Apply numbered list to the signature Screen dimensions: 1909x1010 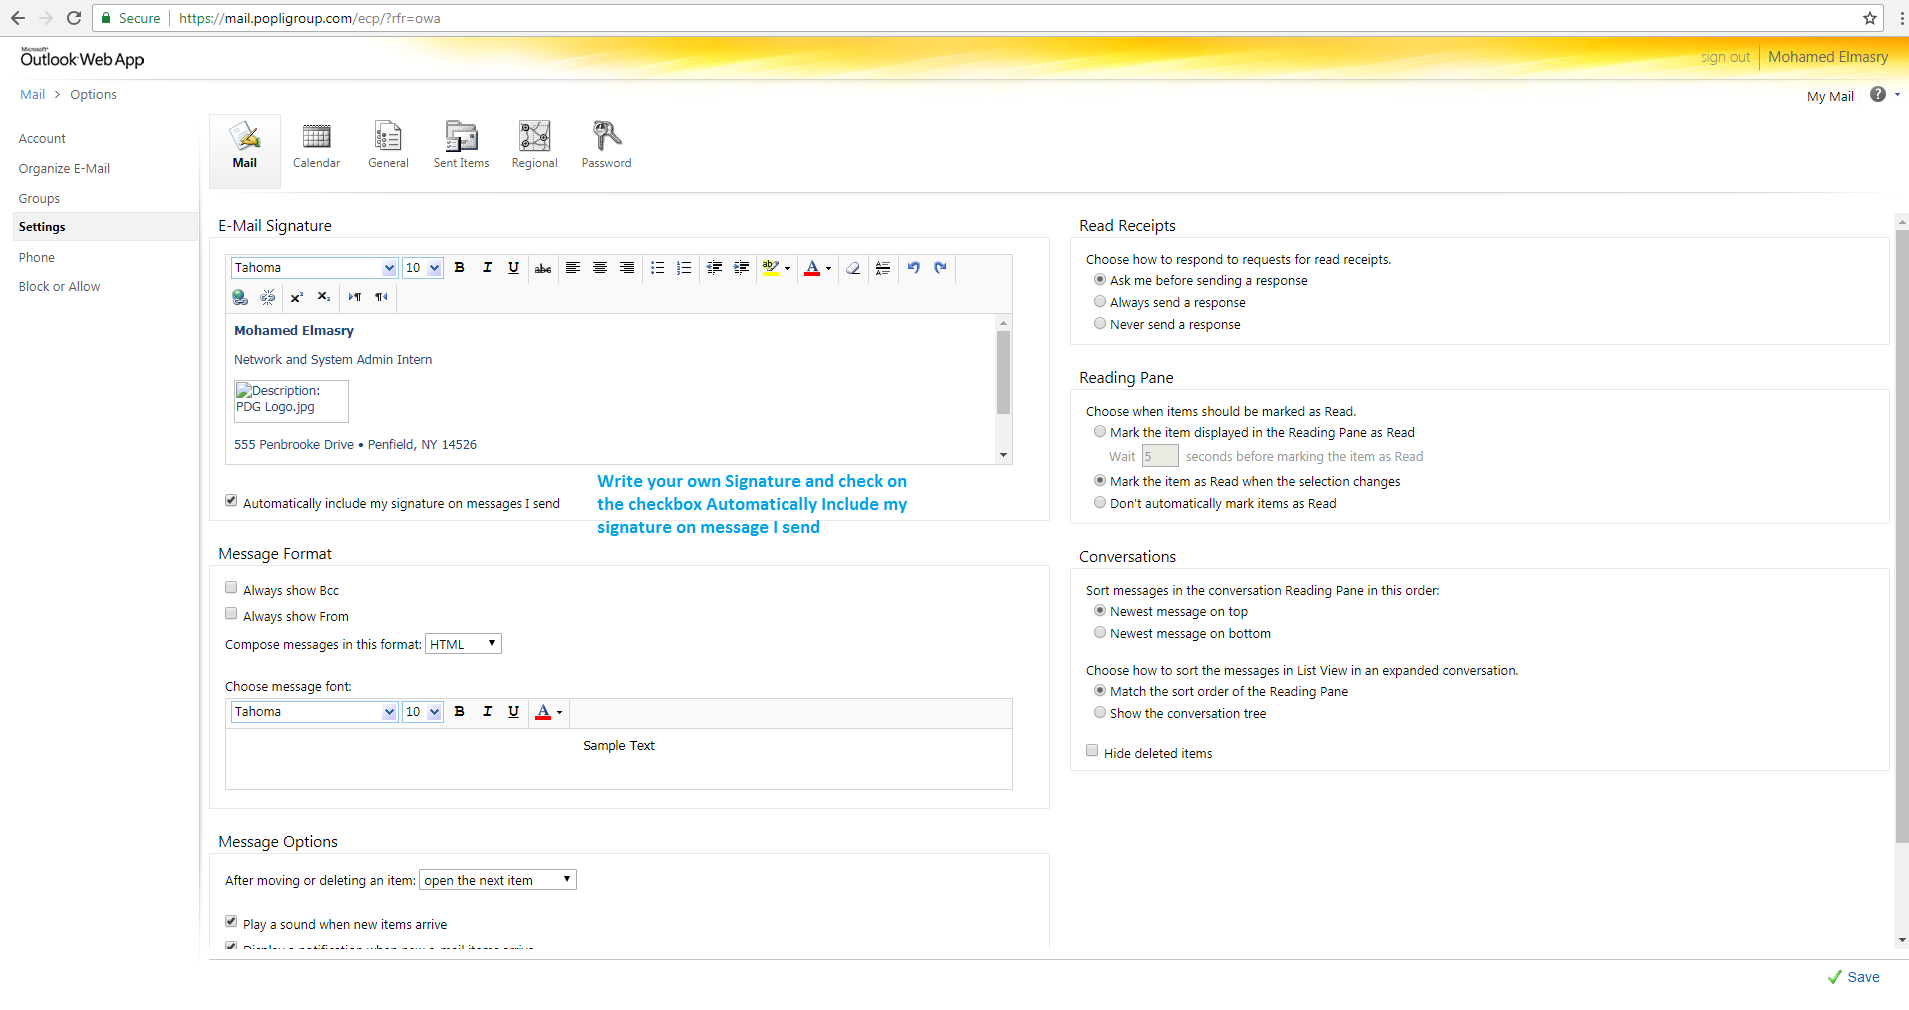tap(684, 268)
